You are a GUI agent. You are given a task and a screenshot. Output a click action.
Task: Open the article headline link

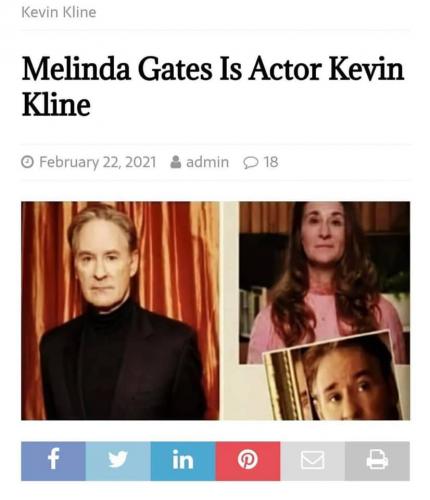(213, 86)
